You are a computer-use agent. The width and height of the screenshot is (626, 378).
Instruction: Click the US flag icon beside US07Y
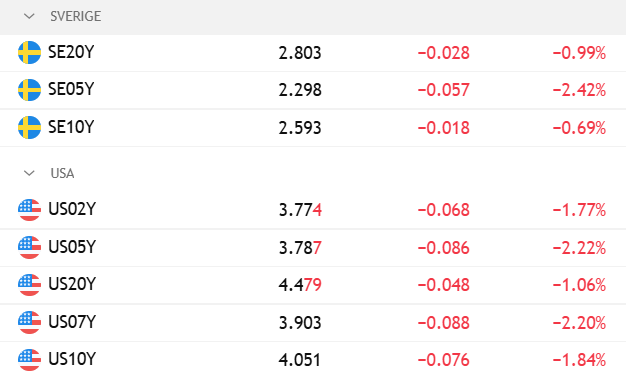[x=30, y=322]
